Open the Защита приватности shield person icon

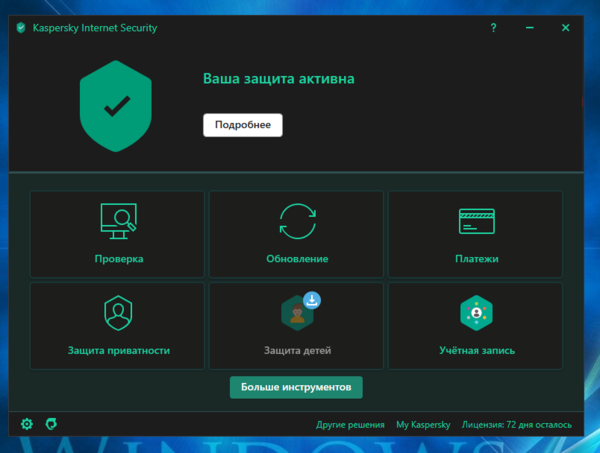pyautogui.click(x=118, y=313)
